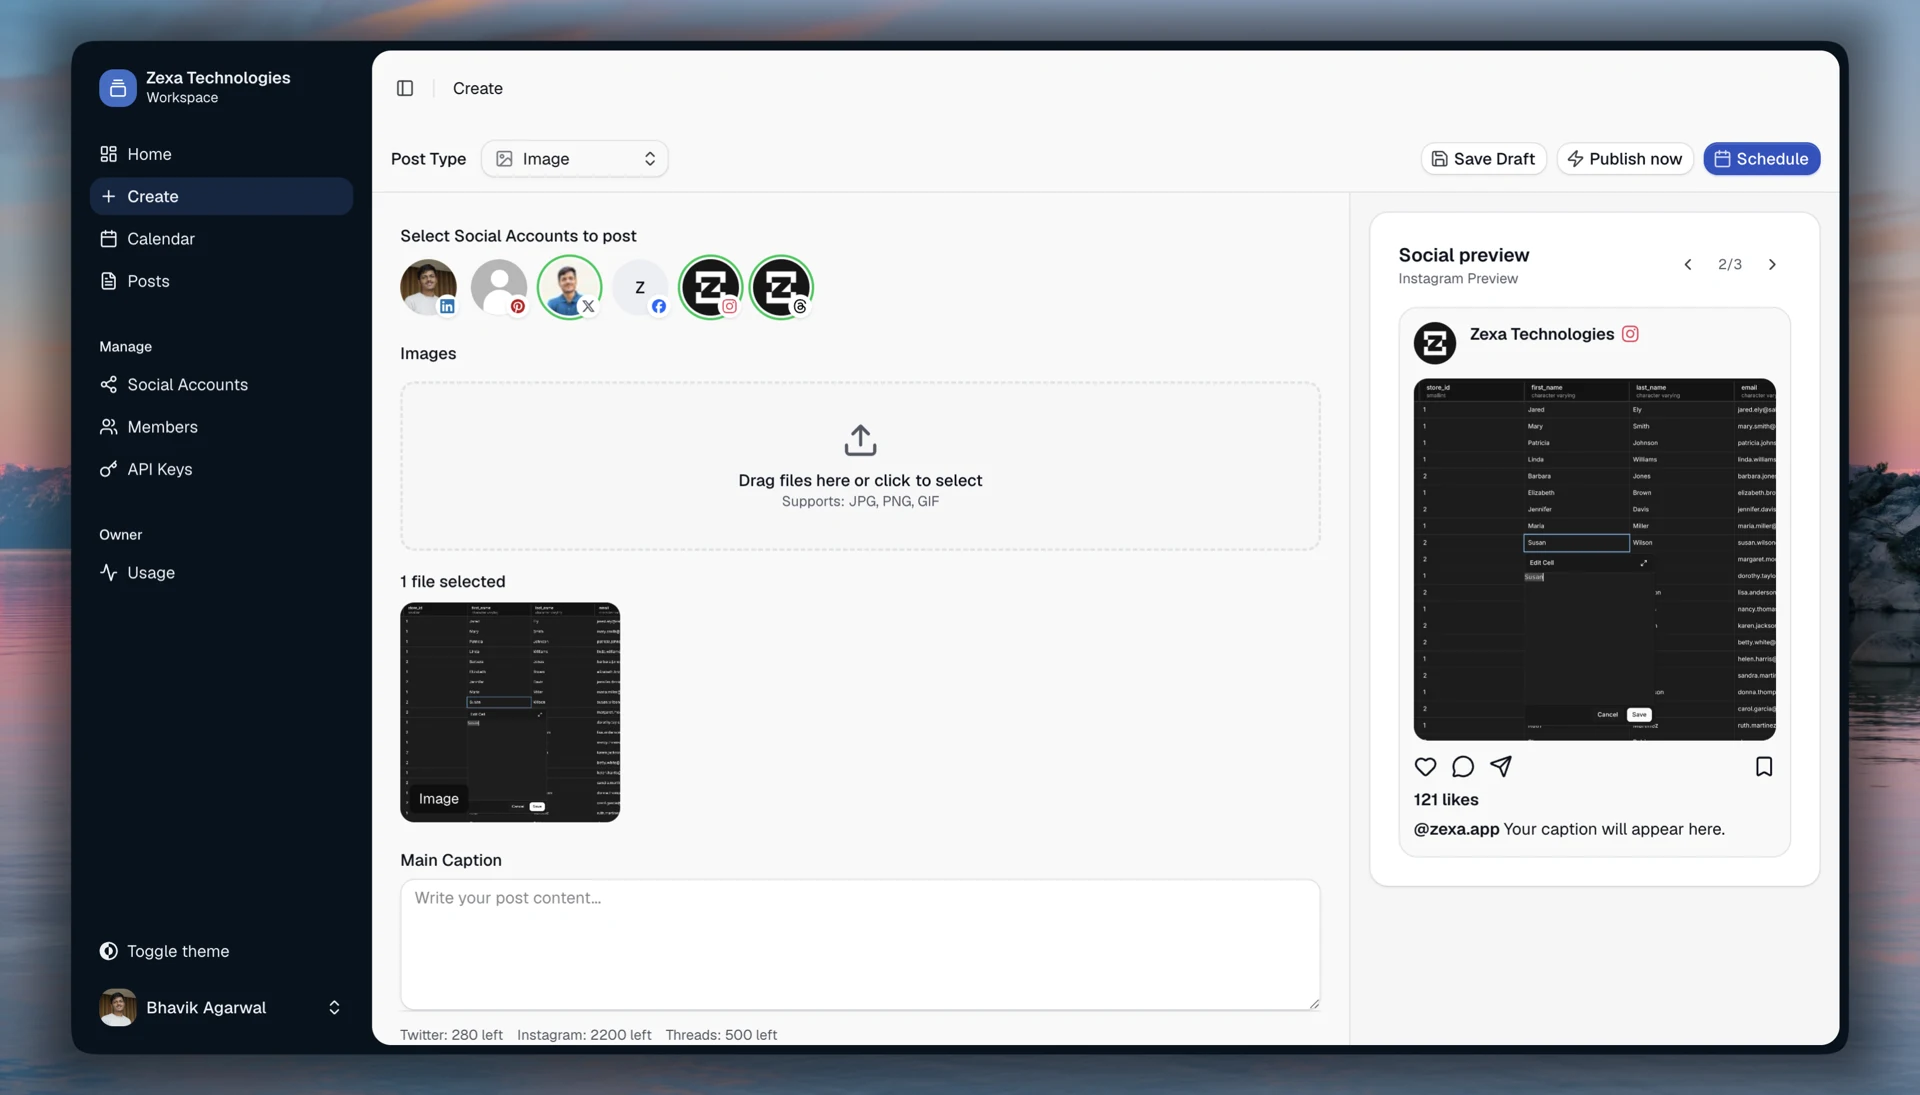Toggle the sidebar panel icon

[x=405, y=88]
